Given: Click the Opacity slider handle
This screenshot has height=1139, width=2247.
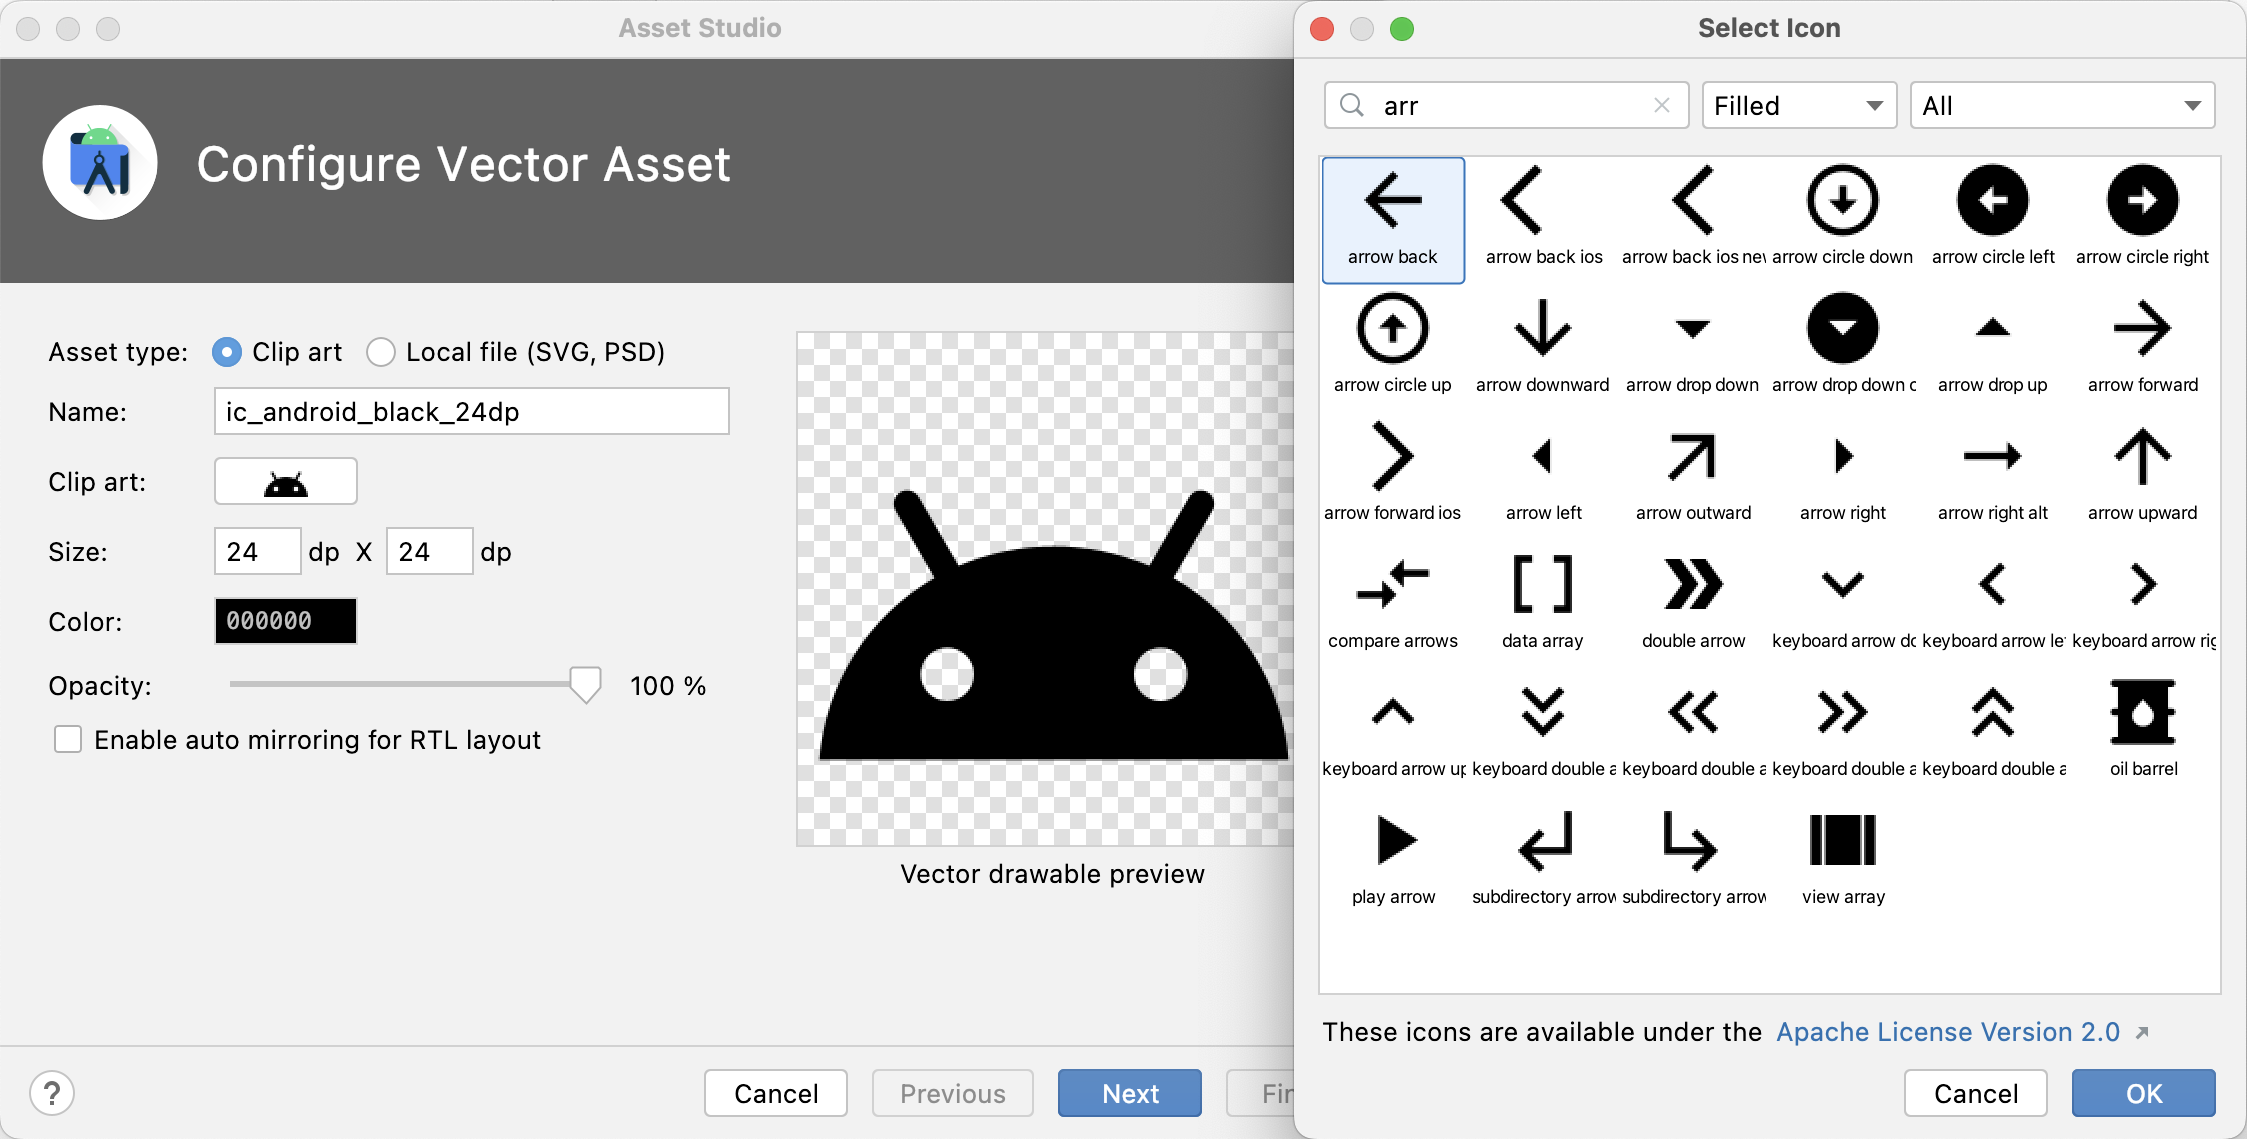Looking at the screenshot, I should 585,685.
